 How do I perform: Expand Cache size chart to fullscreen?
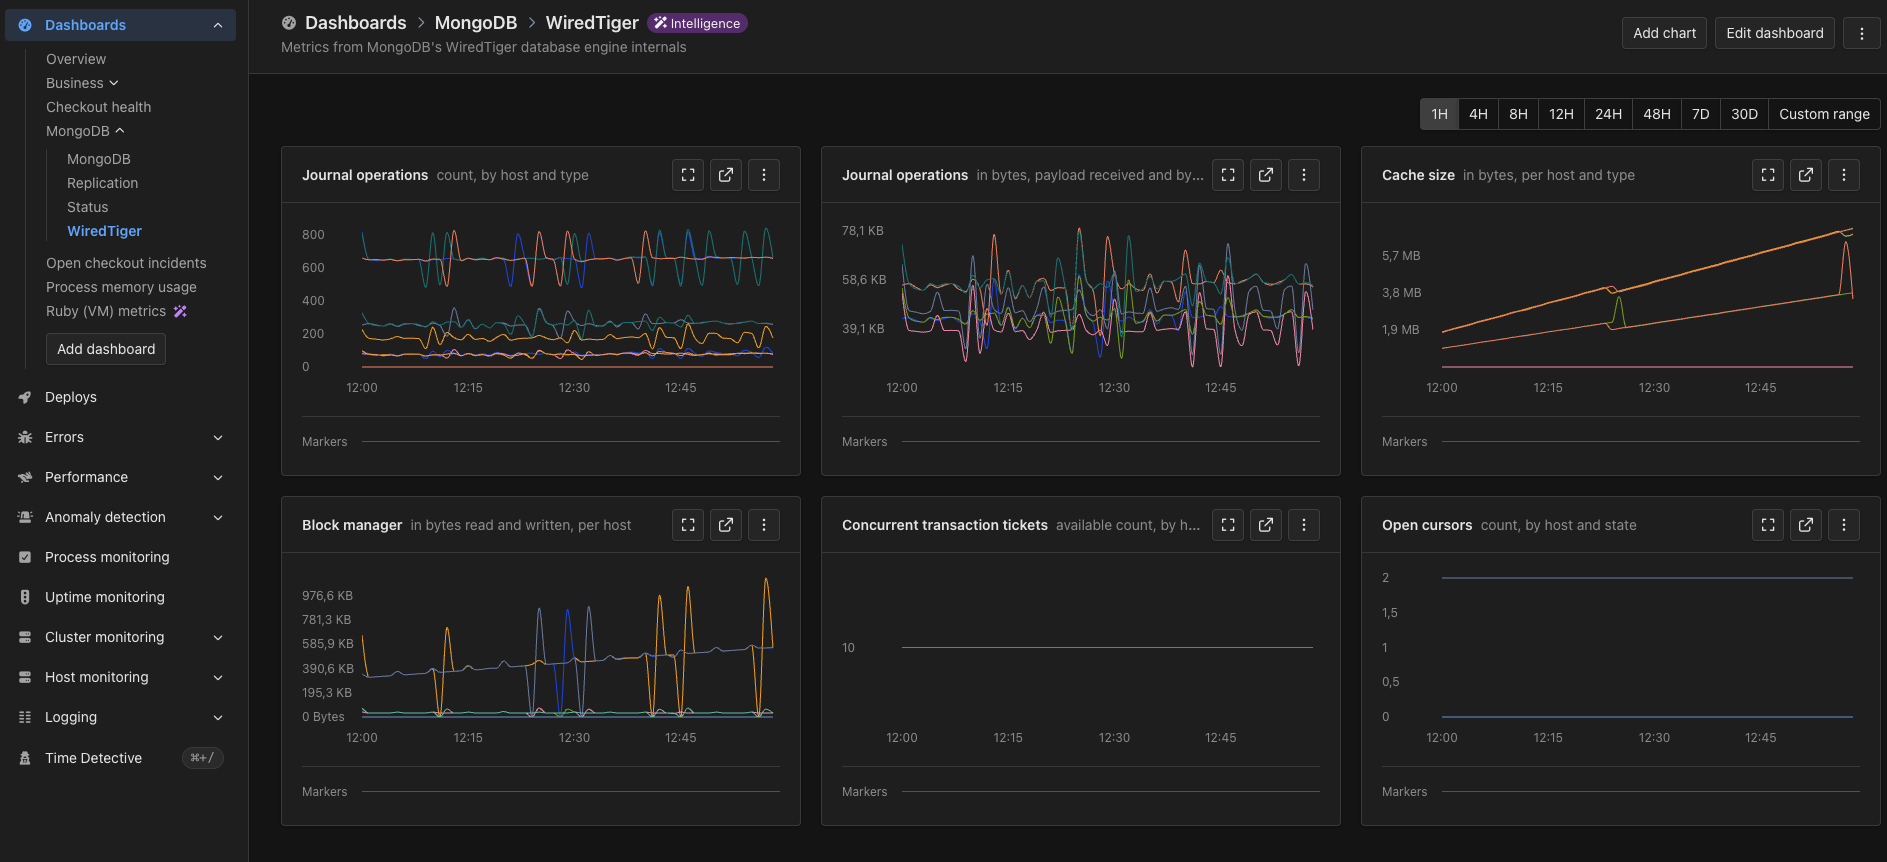click(x=1768, y=175)
